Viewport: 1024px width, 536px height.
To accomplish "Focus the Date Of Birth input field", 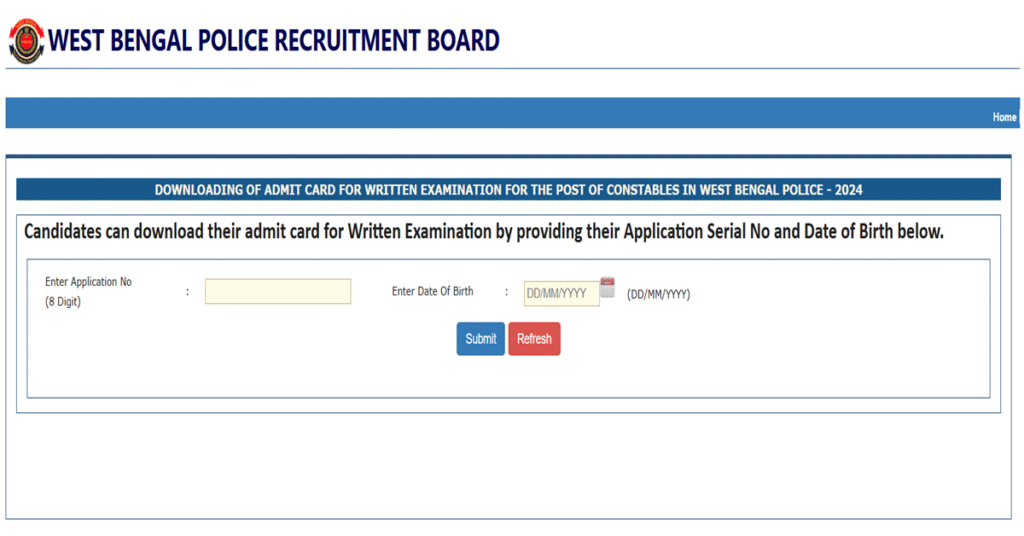I will [x=561, y=293].
